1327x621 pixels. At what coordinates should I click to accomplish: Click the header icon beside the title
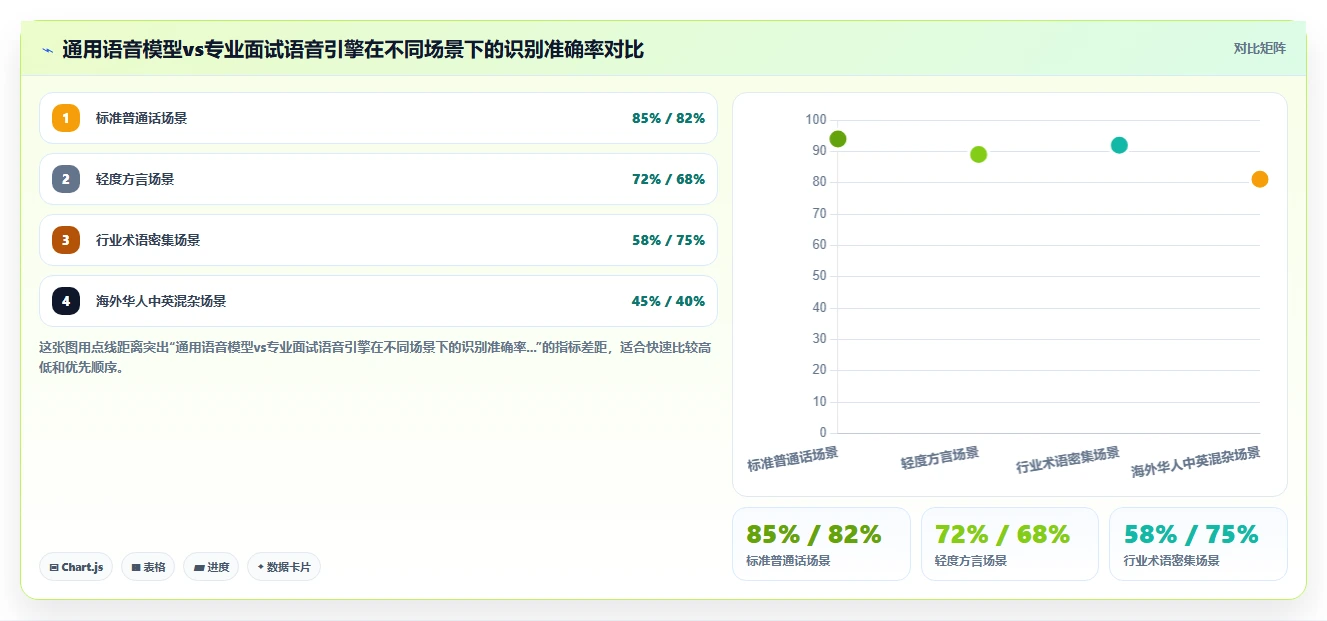[x=47, y=49]
